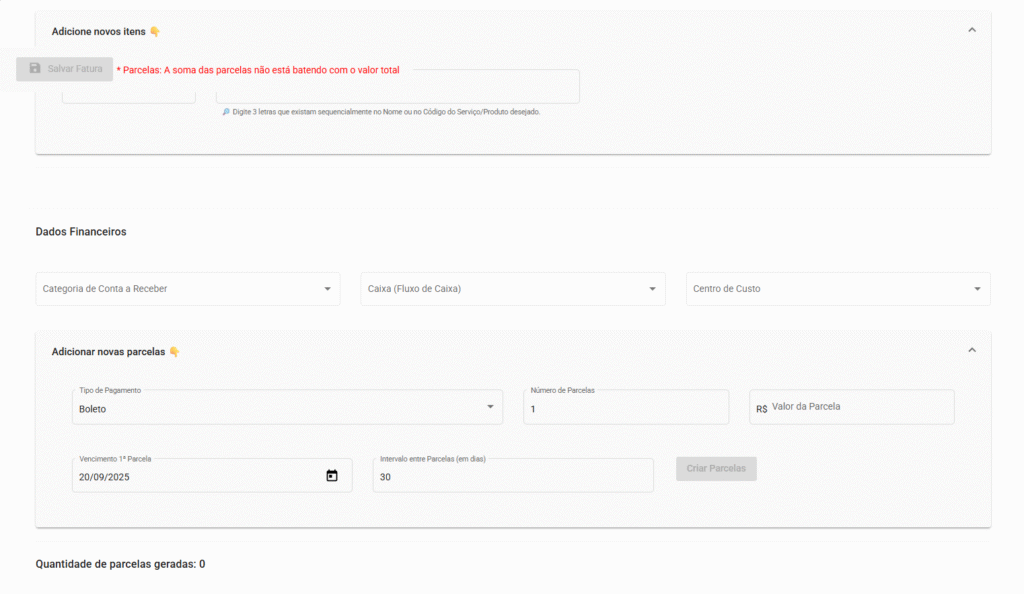Expand the Caixa (Fluxo de Caixa) dropdown
Image resolution: width=1024 pixels, height=594 pixels.
tap(512, 289)
